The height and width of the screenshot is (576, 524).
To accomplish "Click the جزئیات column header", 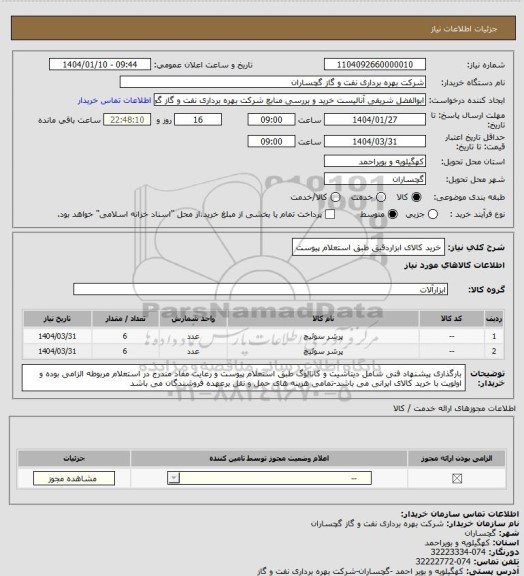I will [74, 458].
